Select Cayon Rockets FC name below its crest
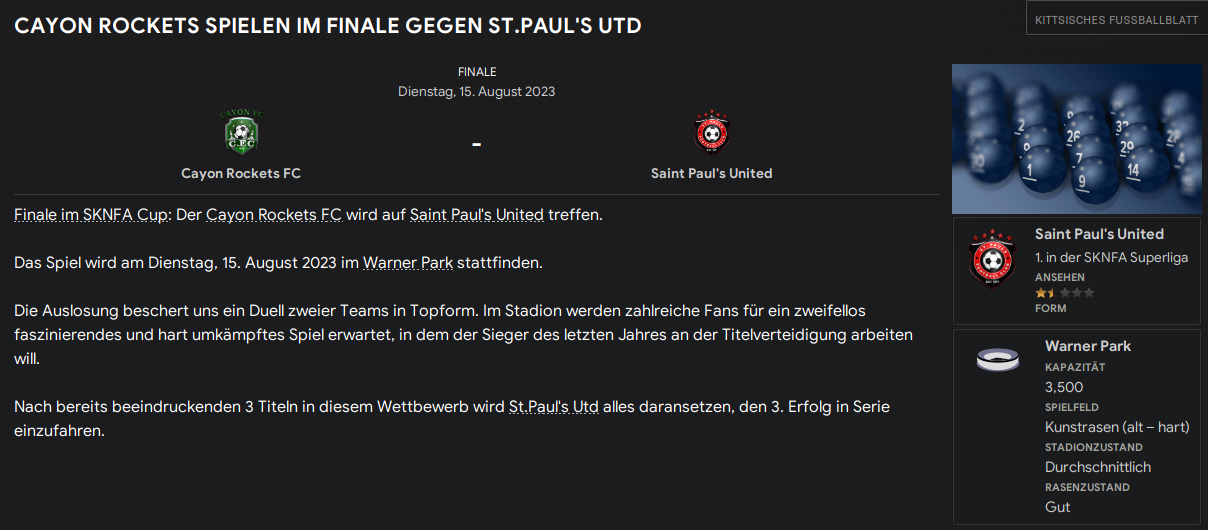The width and height of the screenshot is (1208, 530). pos(240,173)
